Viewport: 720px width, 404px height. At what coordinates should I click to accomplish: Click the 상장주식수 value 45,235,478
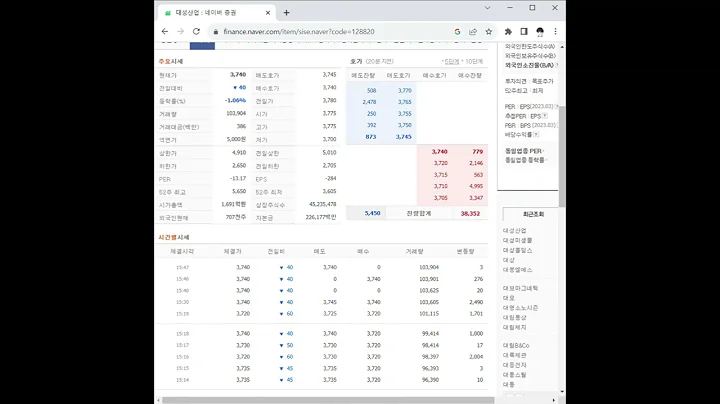coord(323,204)
